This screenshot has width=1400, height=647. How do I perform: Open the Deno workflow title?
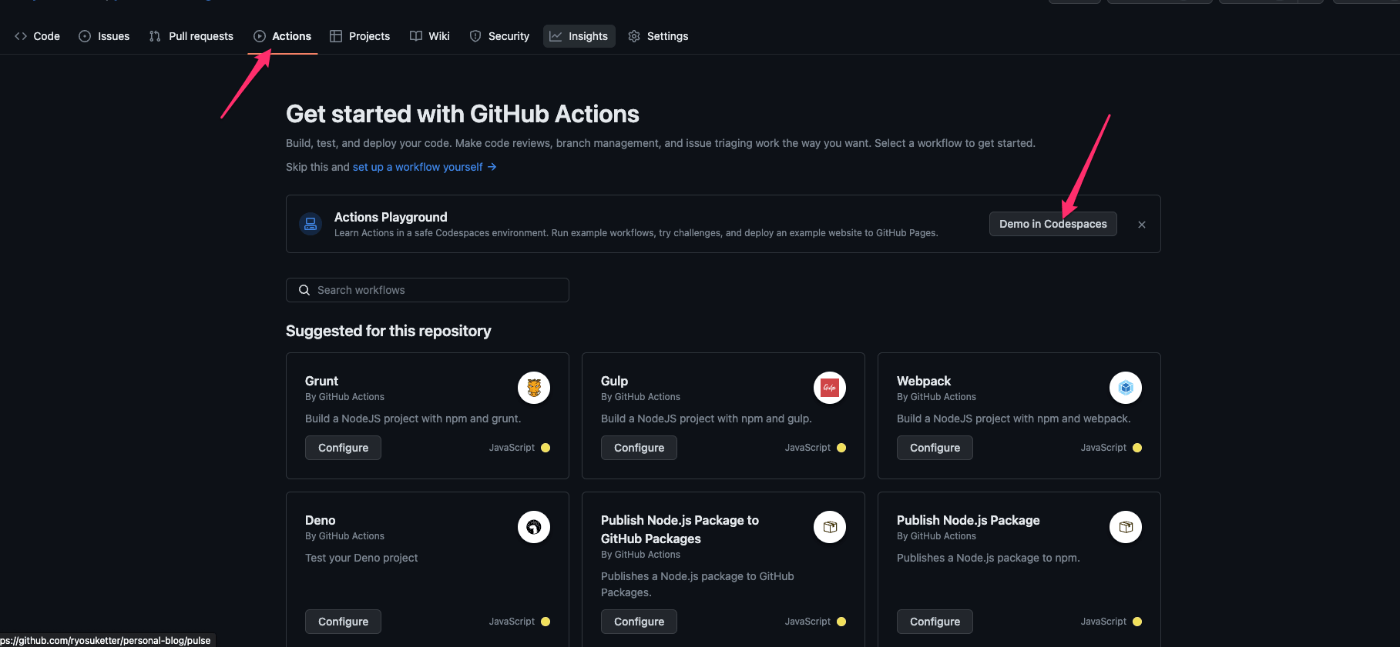(x=320, y=520)
